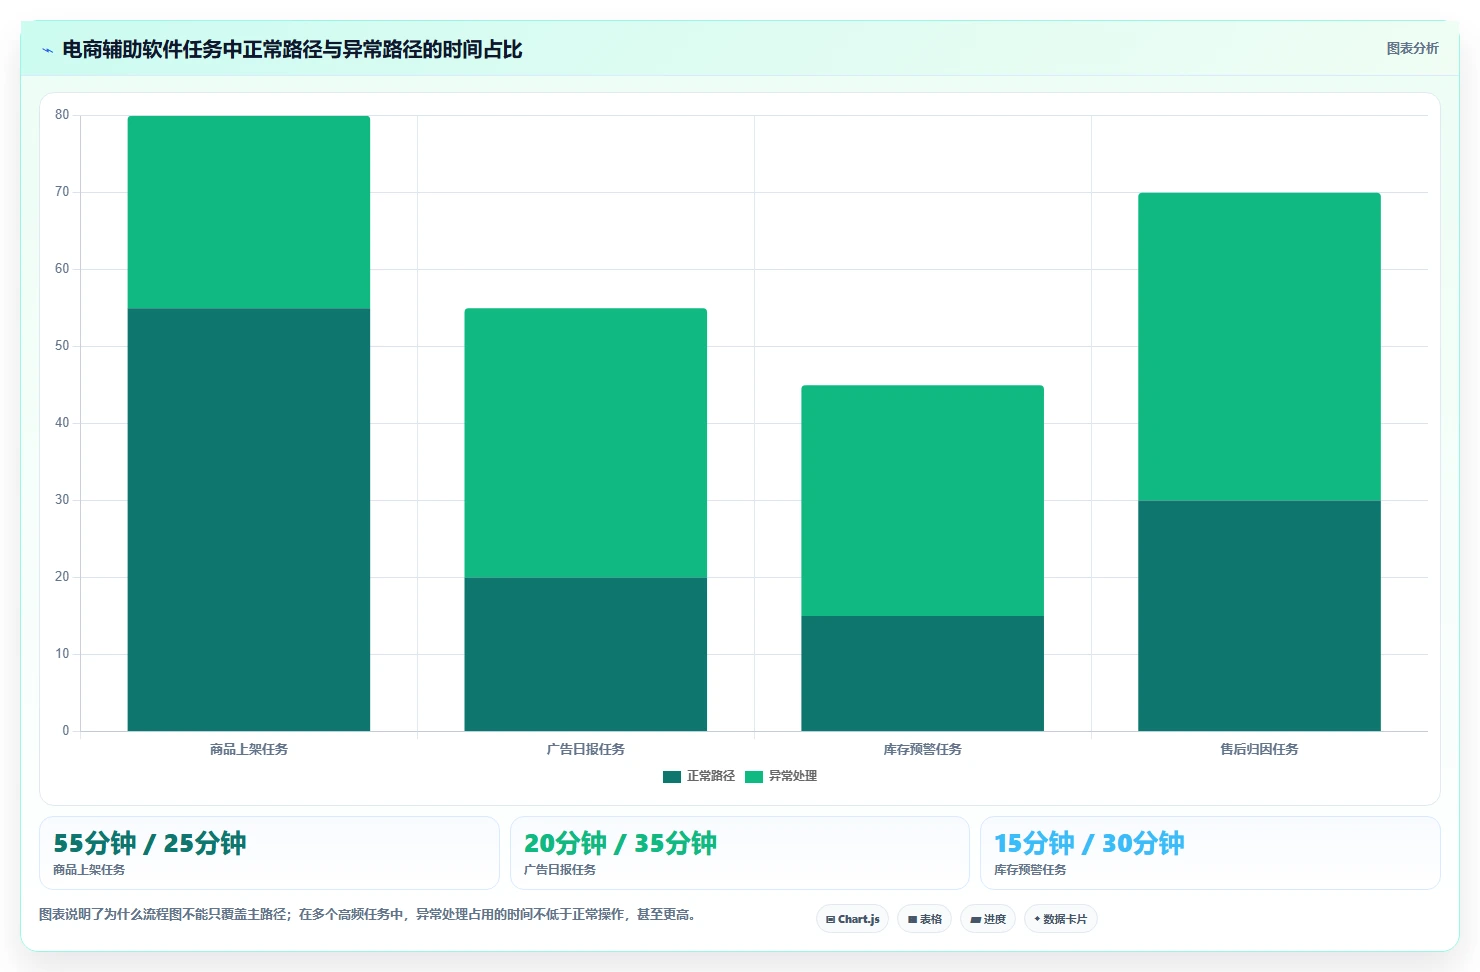Click the light 异常处理 segment of 库存预警任务 bar
The image size is (1480, 972).
click(923, 501)
